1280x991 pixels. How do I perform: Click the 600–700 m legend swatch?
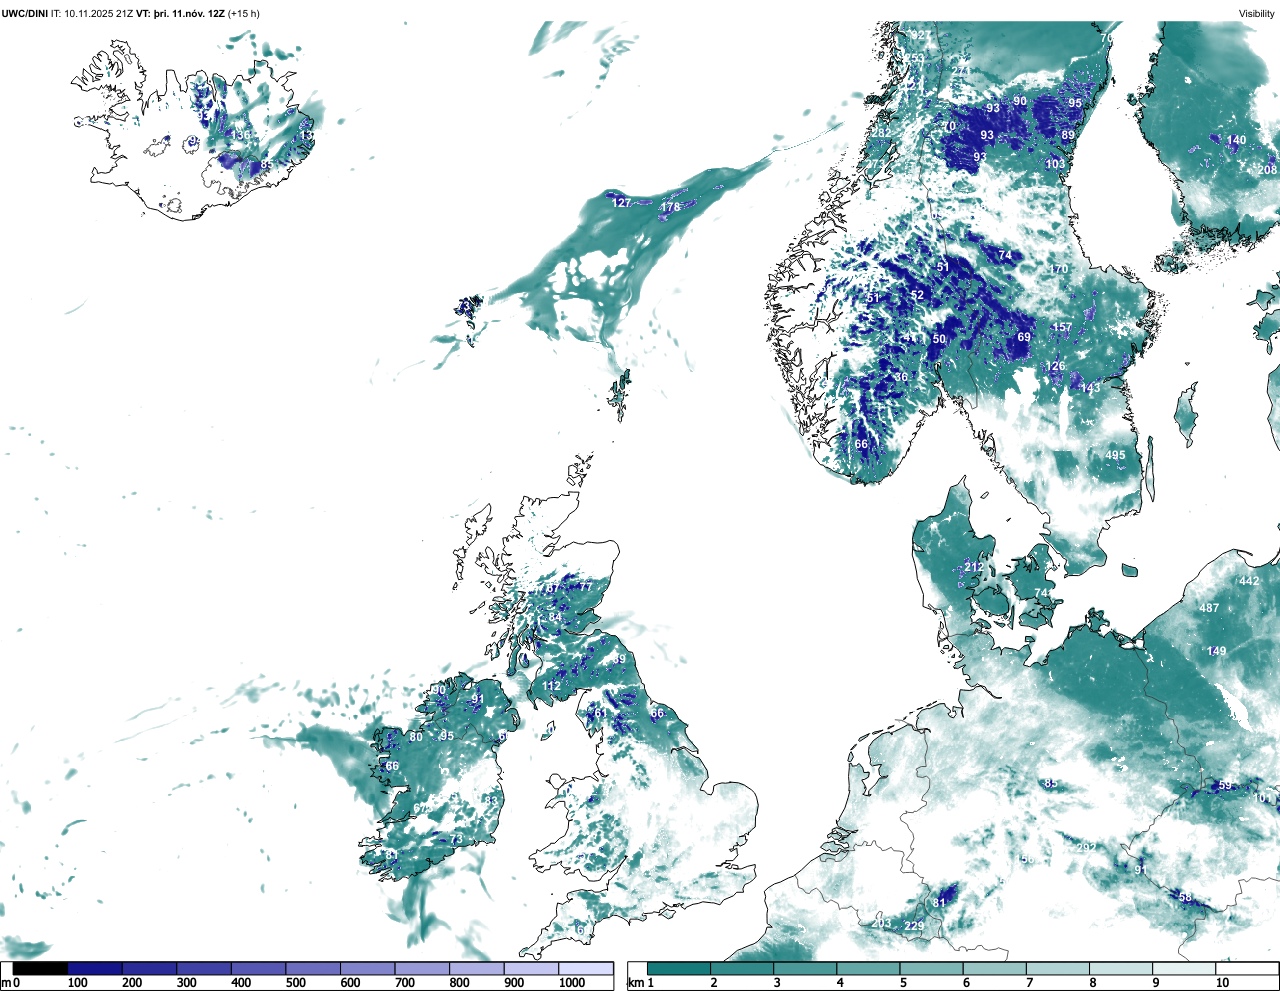click(368, 968)
